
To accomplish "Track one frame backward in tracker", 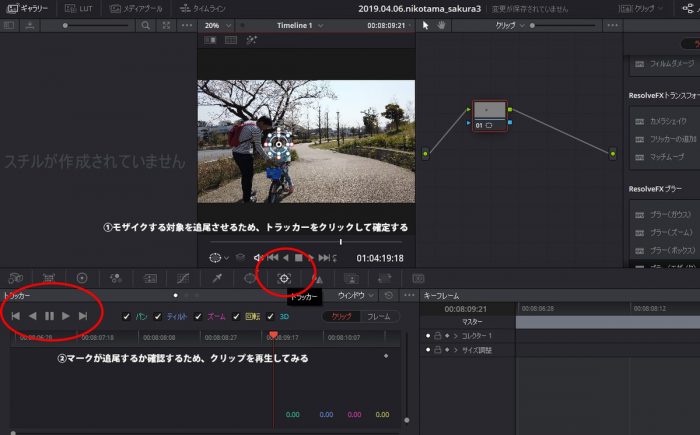I will [x=16, y=316].
